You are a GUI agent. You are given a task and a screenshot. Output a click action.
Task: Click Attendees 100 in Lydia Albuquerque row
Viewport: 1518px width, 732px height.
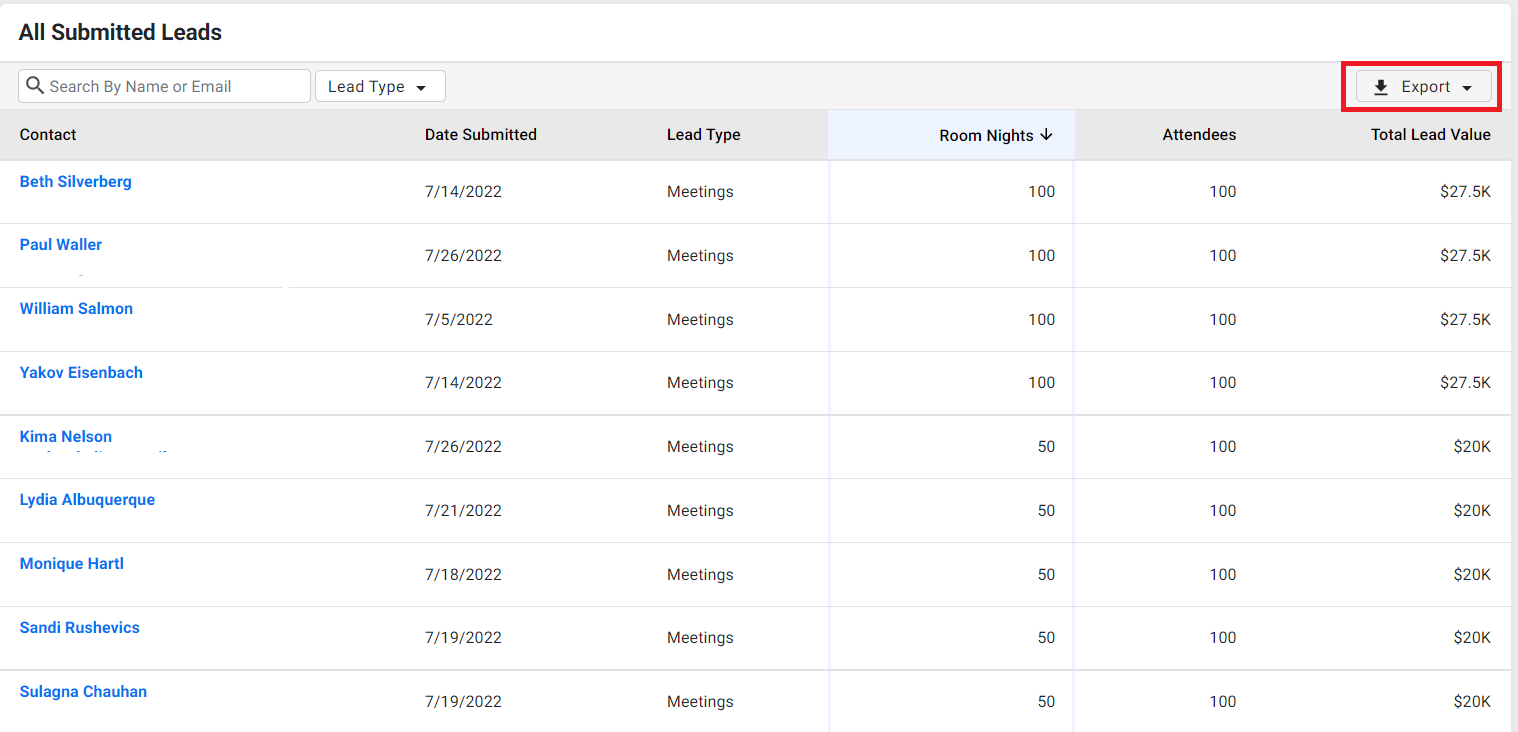point(1222,510)
